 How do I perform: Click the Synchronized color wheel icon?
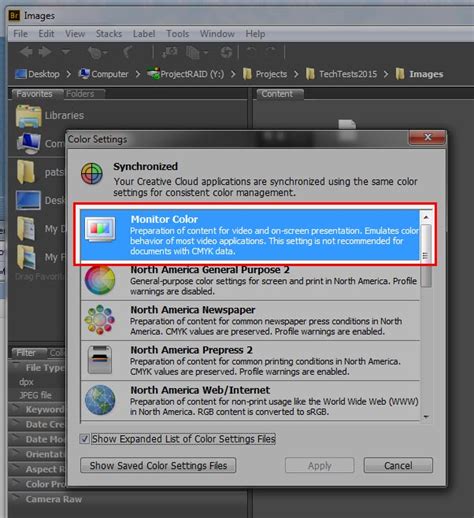tap(92, 174)
